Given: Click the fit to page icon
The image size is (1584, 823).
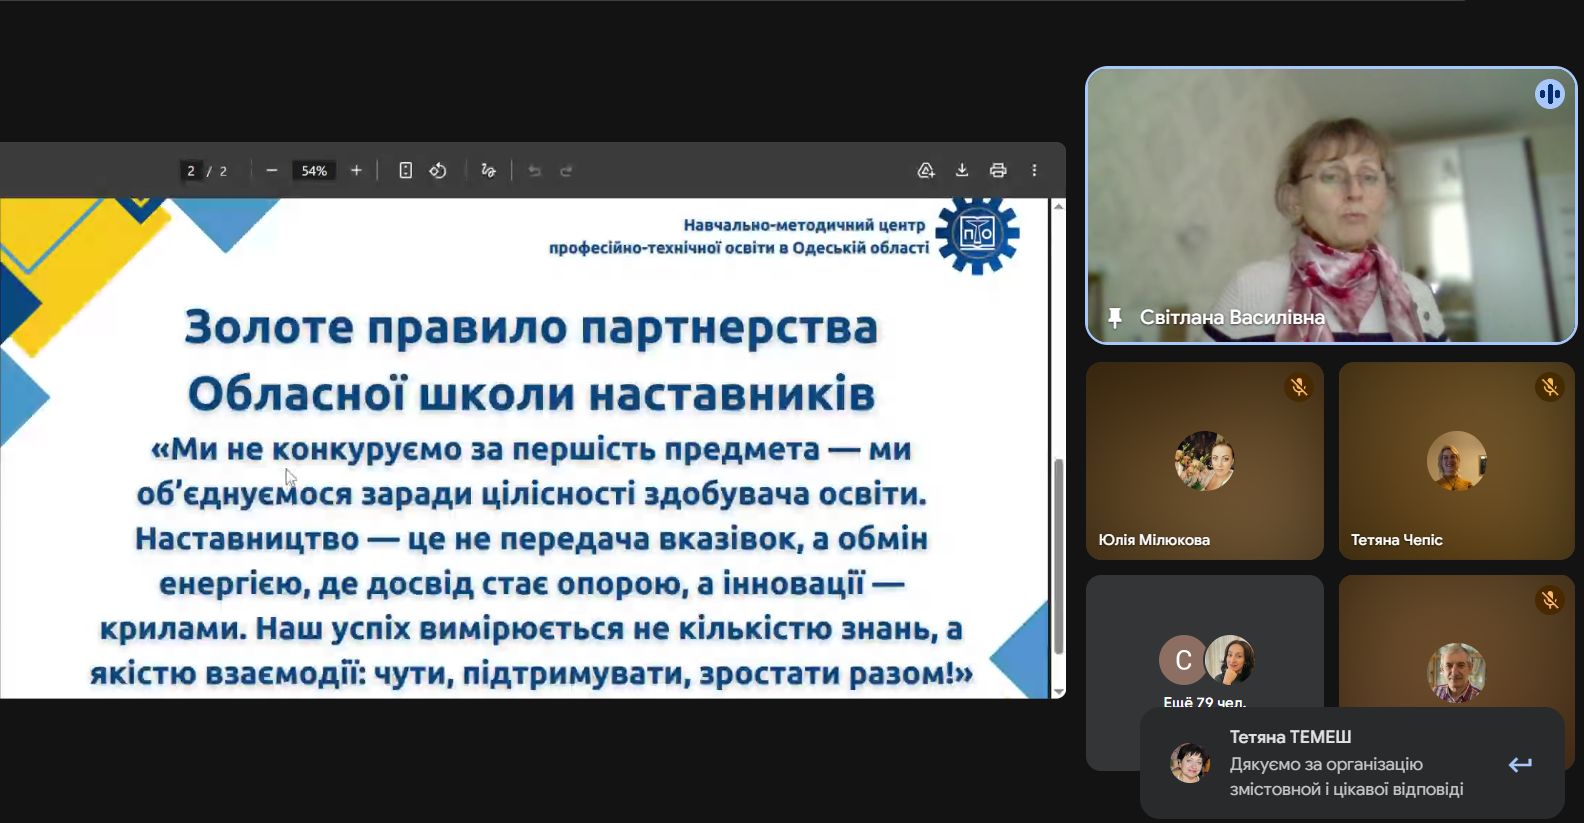Looking at the screenshot, I should (405, 171).
